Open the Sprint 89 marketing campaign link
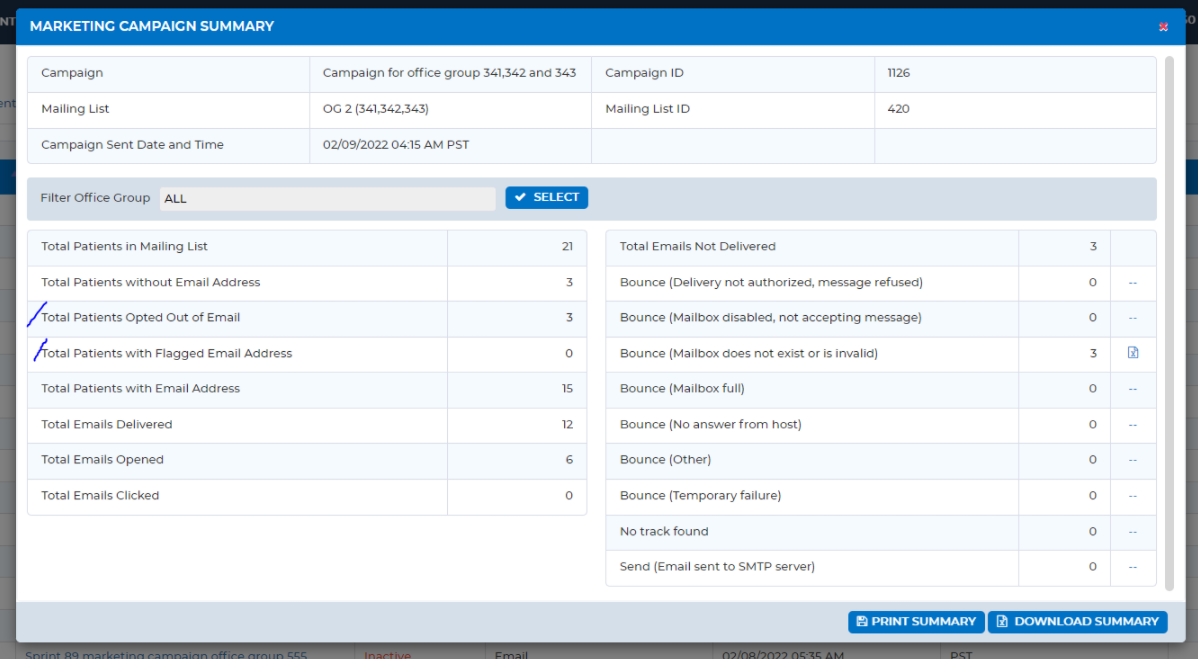 coord(166,654)
